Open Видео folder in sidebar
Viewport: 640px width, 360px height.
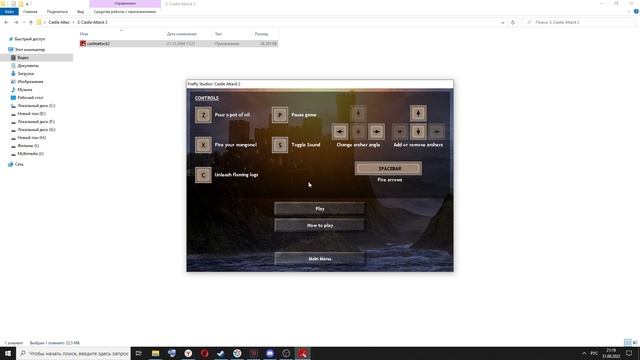tap(23, 58)
